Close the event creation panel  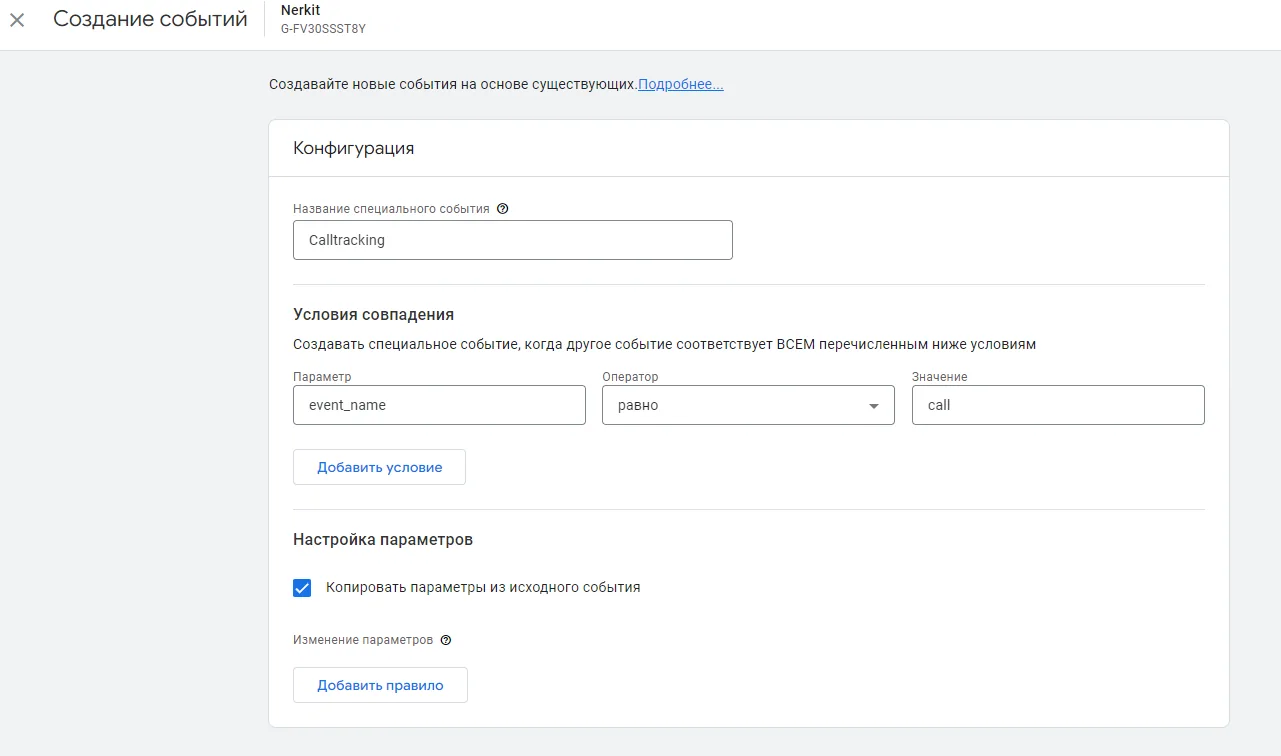click(x=17, y=20)
